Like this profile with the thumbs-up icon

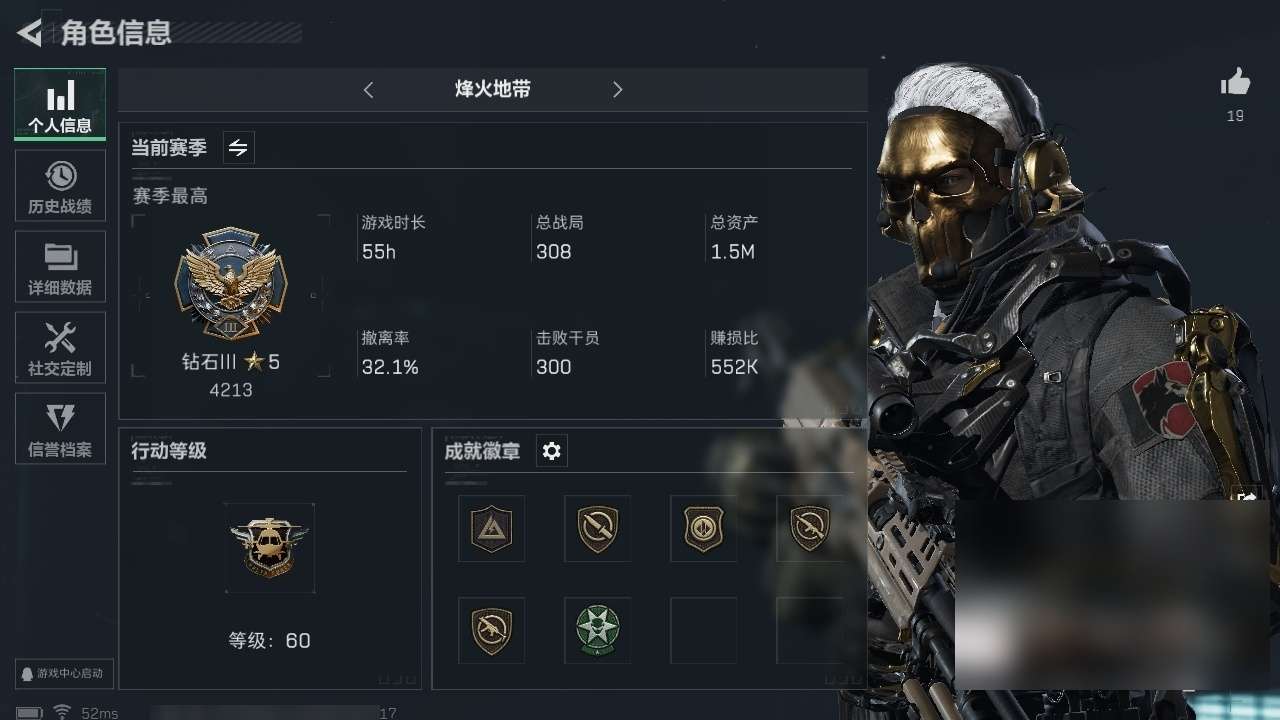(1236, 83)
